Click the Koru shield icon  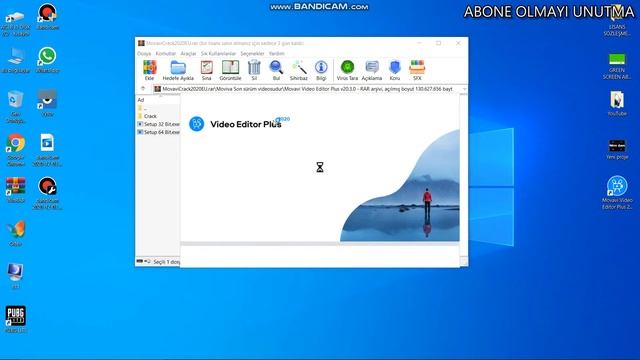395,70
